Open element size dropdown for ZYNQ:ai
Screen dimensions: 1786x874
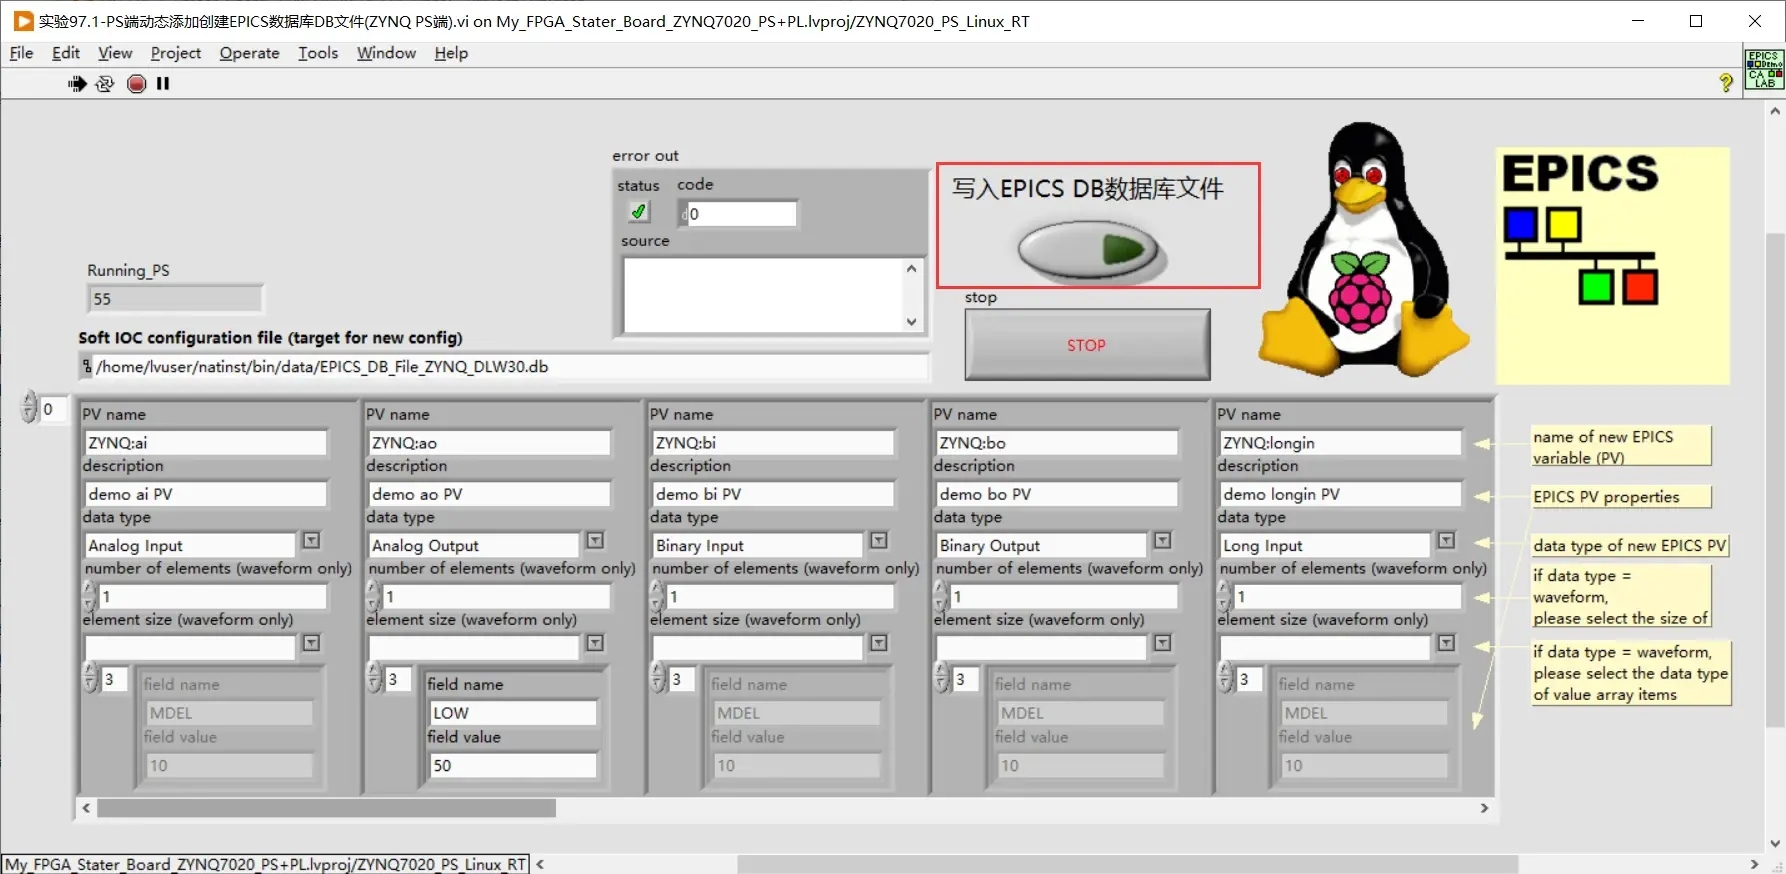(x=311, y=643)
